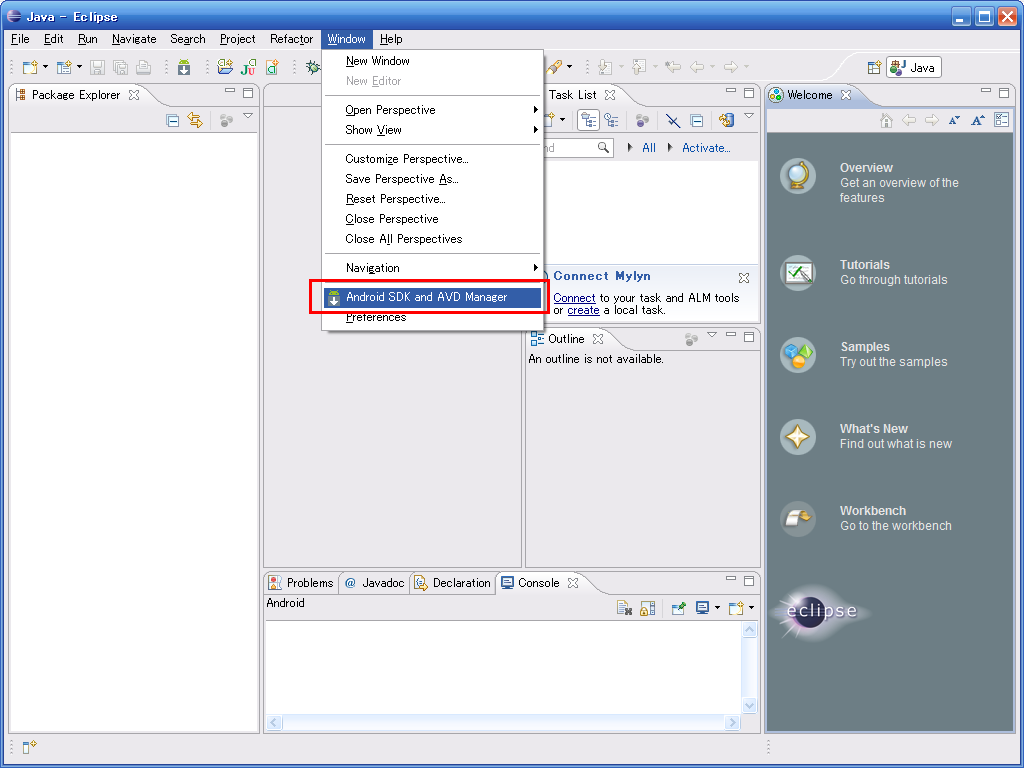Click the create local task link
The width and height of the screenshot is (1024, 768).
point(583,310)
